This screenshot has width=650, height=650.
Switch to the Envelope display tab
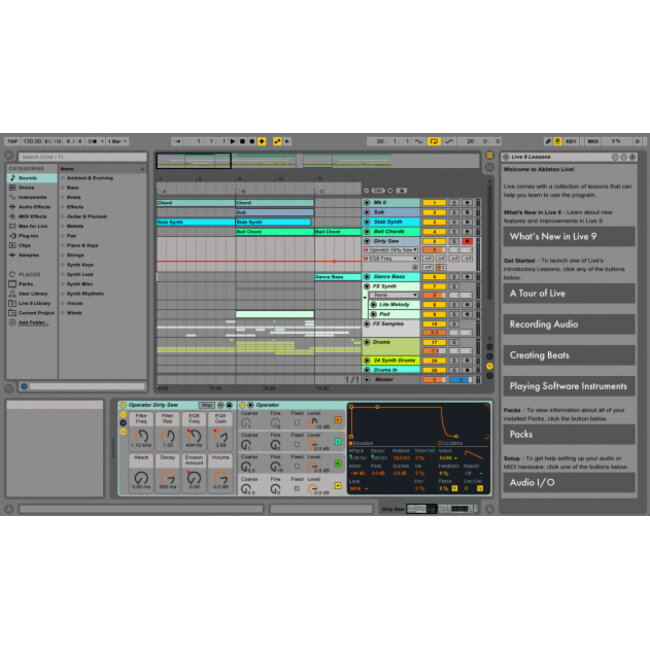point(361,443)
